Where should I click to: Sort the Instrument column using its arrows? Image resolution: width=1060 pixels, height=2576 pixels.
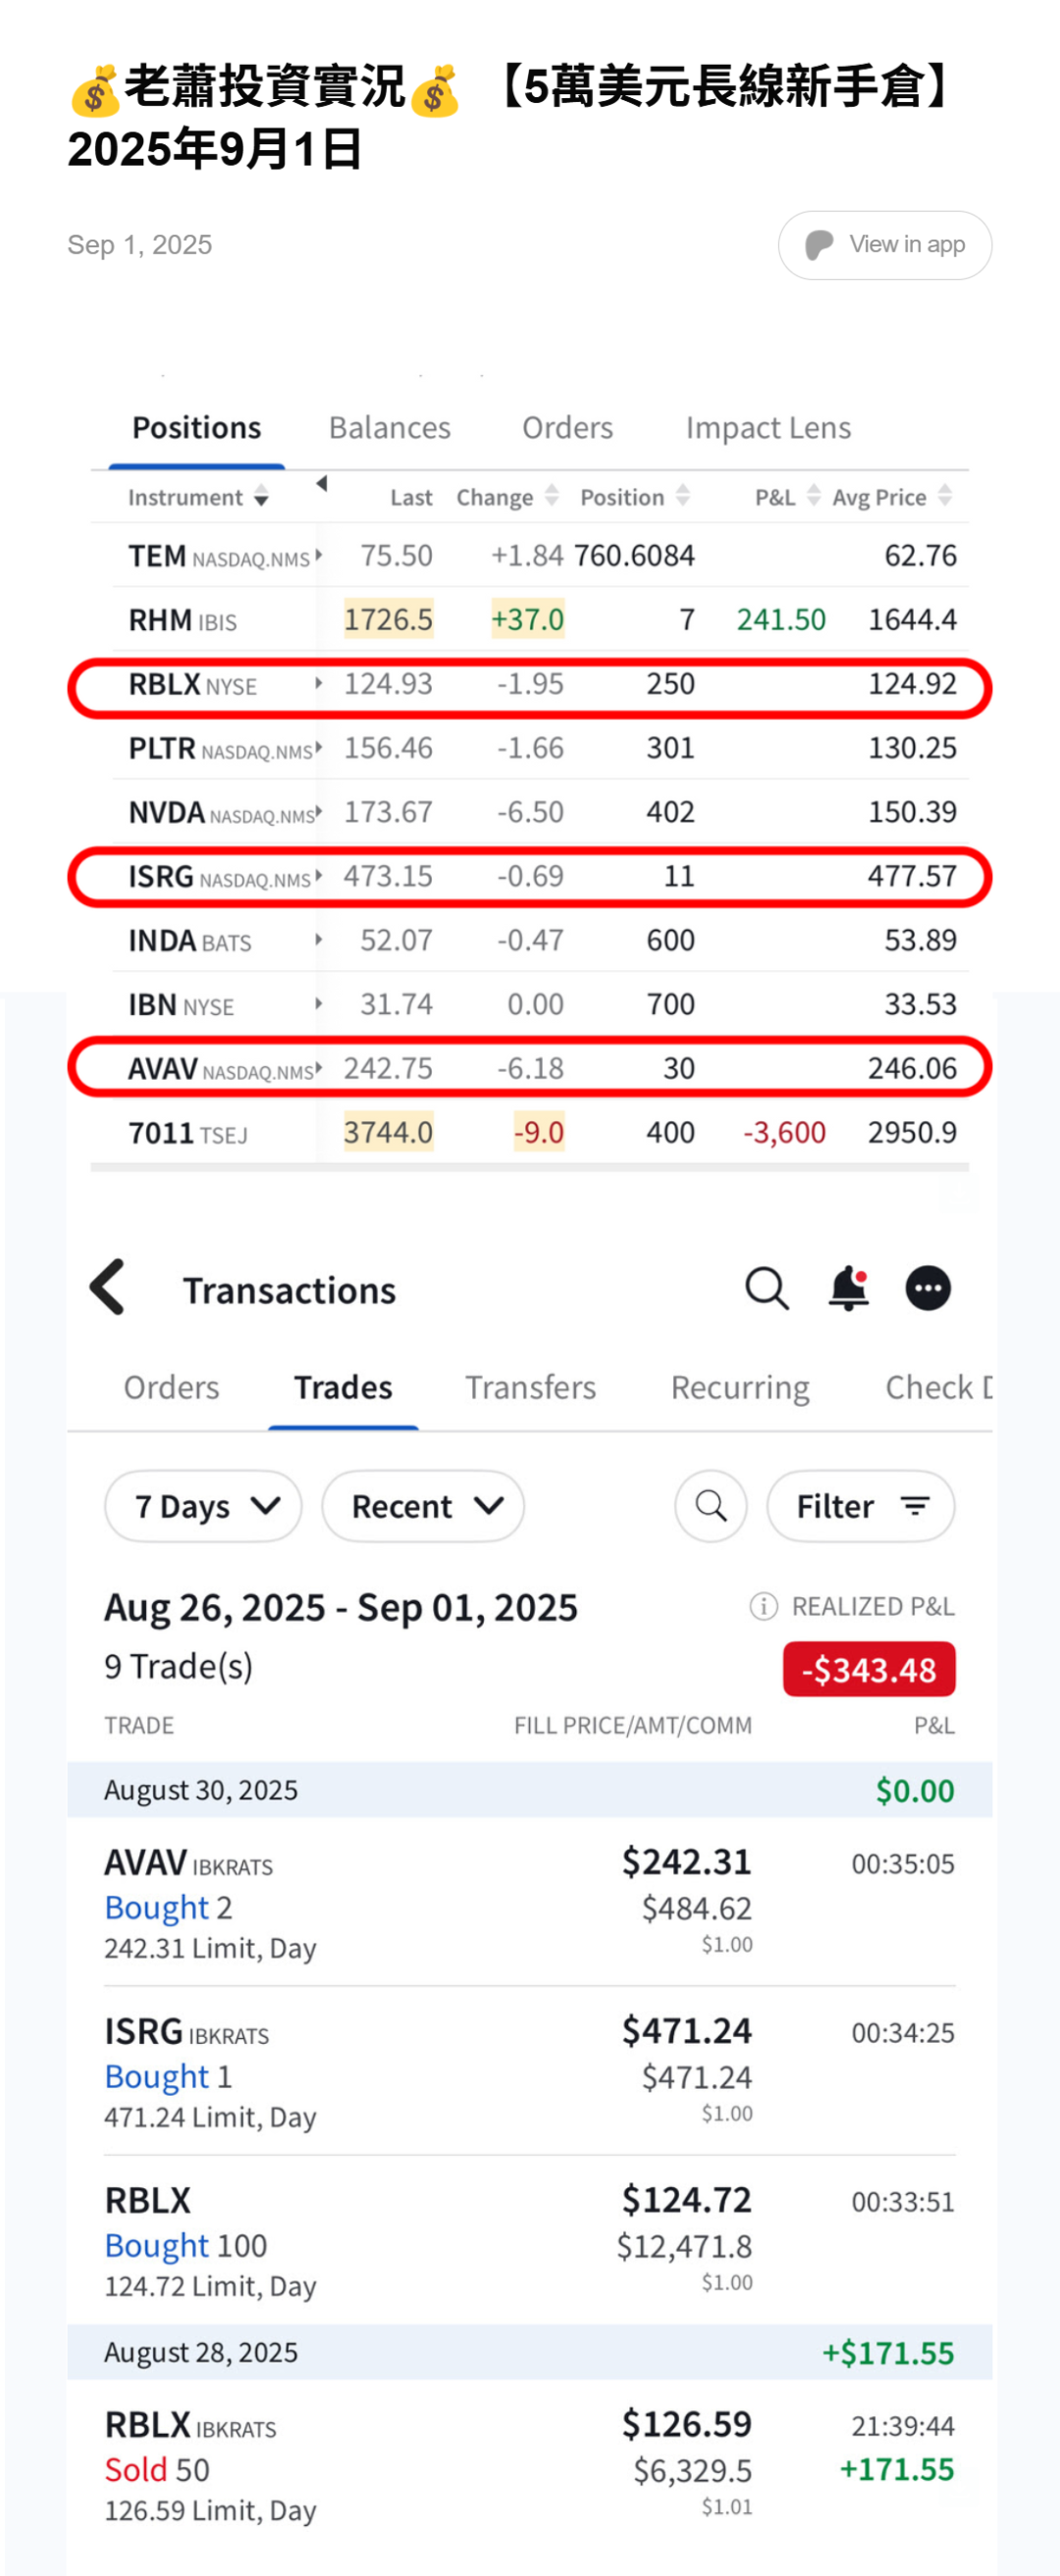pyautogui.click(x=261, y=497)
